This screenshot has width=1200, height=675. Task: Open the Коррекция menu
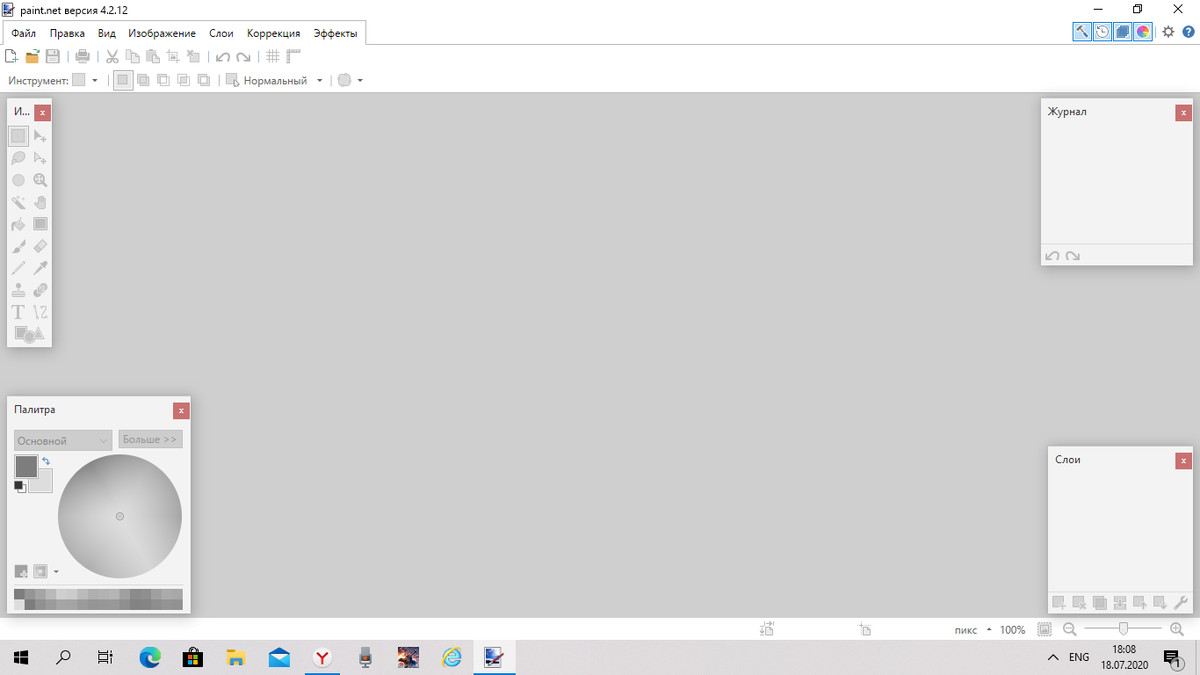pos(274,33)
